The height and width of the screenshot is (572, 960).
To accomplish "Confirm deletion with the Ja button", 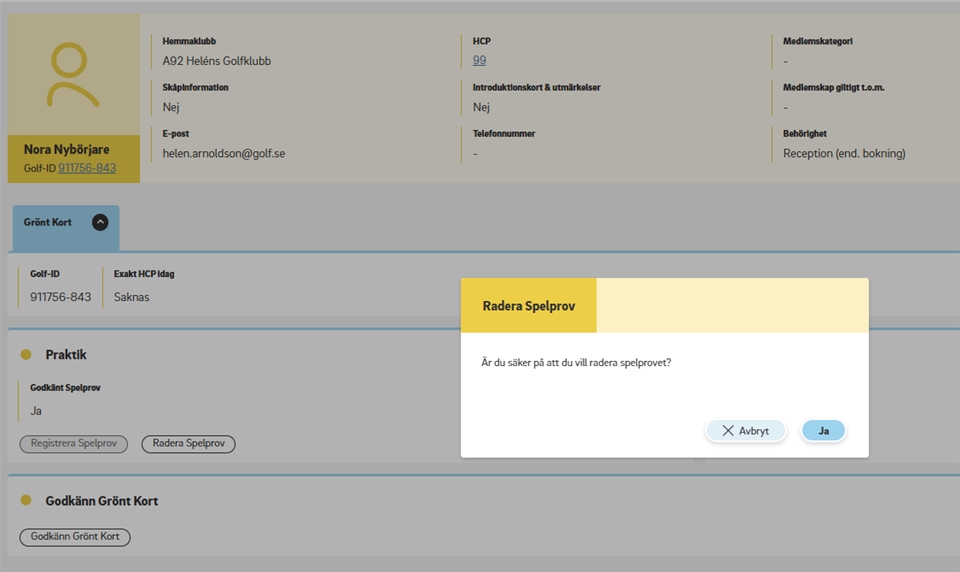I will 823,431.
